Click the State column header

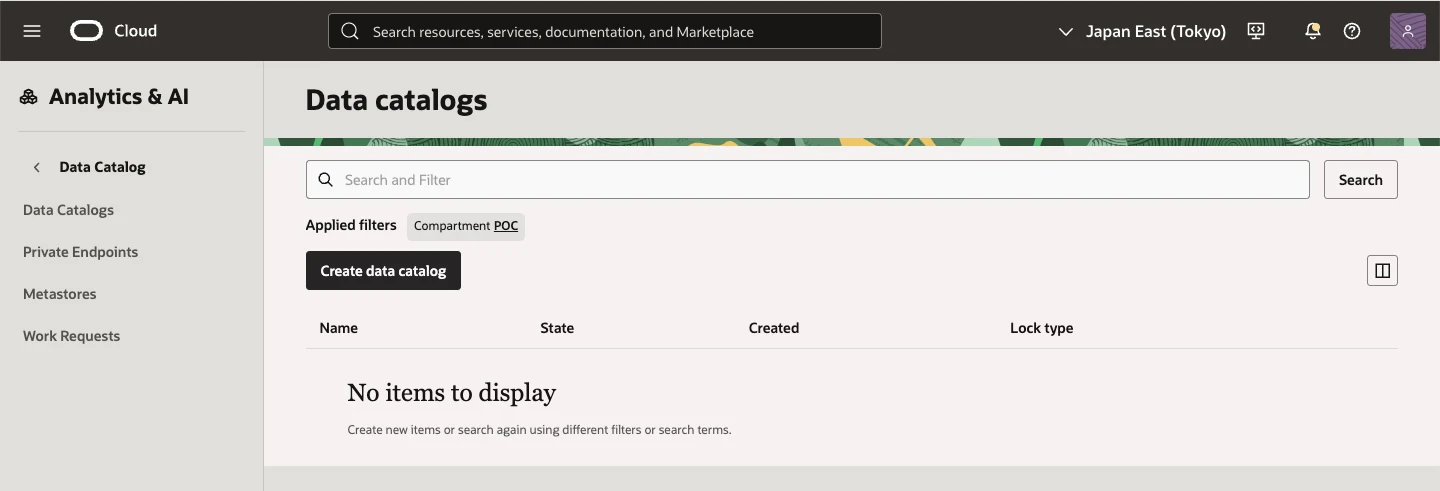557,328
